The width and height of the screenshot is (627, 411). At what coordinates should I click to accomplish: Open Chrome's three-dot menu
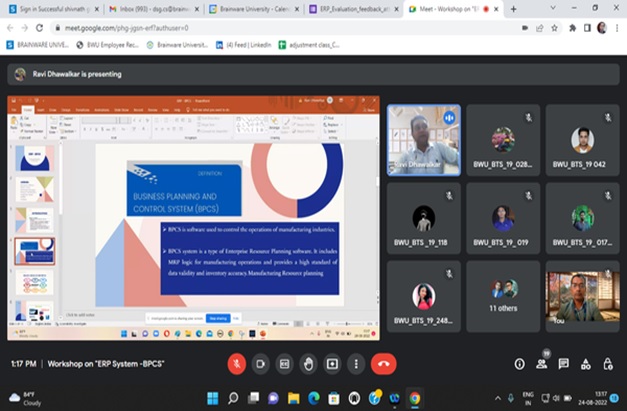[617, 27]
